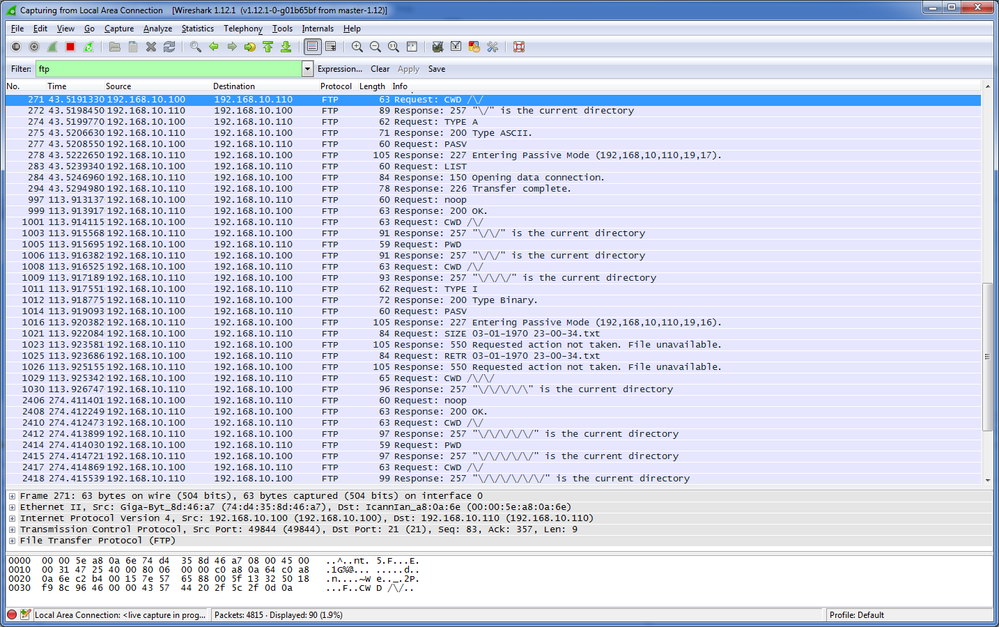Open the Telephony menu
The width and height of the screenshot is (999, 627).
click(243, 28)
